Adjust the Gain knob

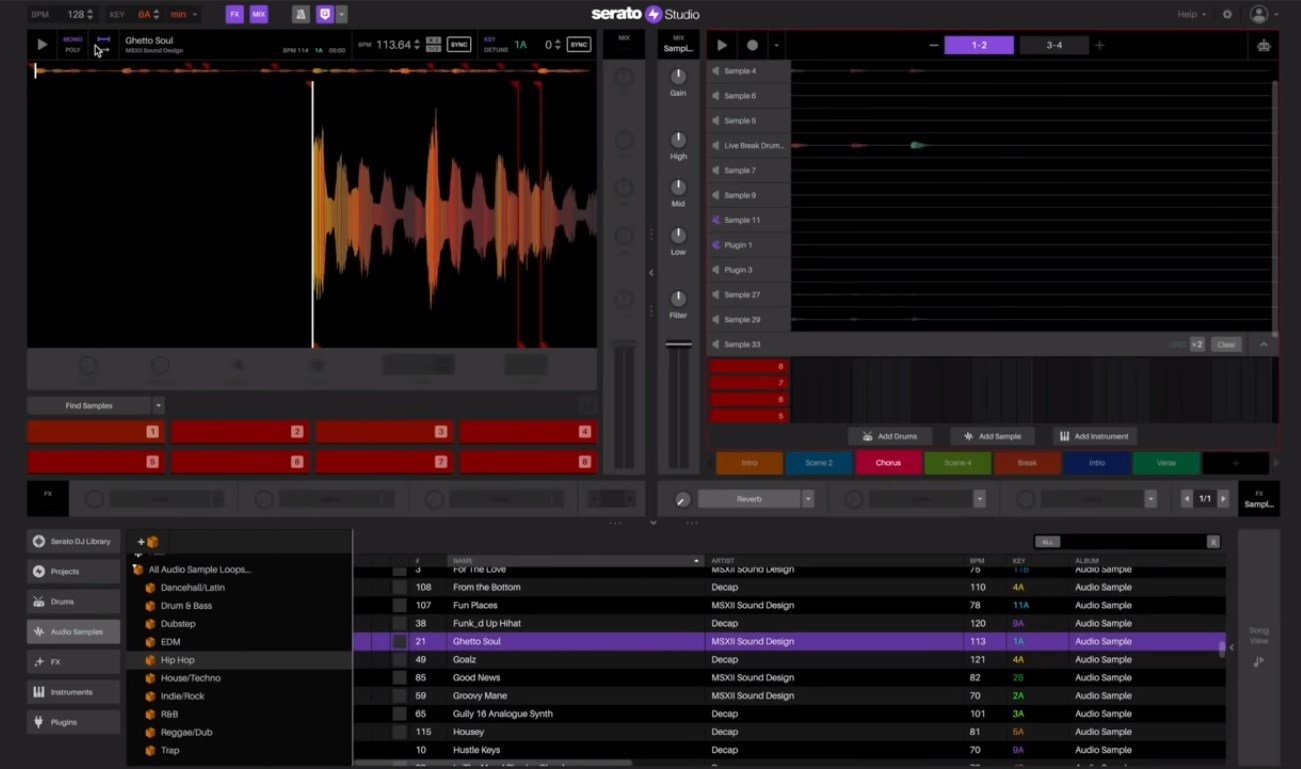[x=678, y=76]
